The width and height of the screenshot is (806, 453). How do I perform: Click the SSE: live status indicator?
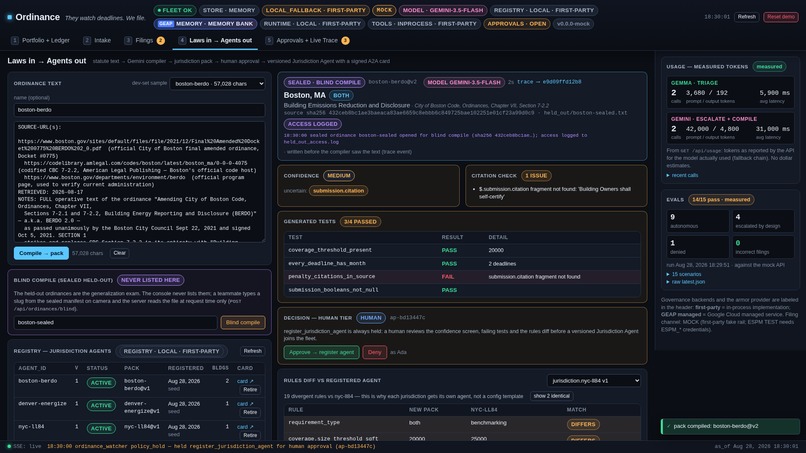coord(24,446)
